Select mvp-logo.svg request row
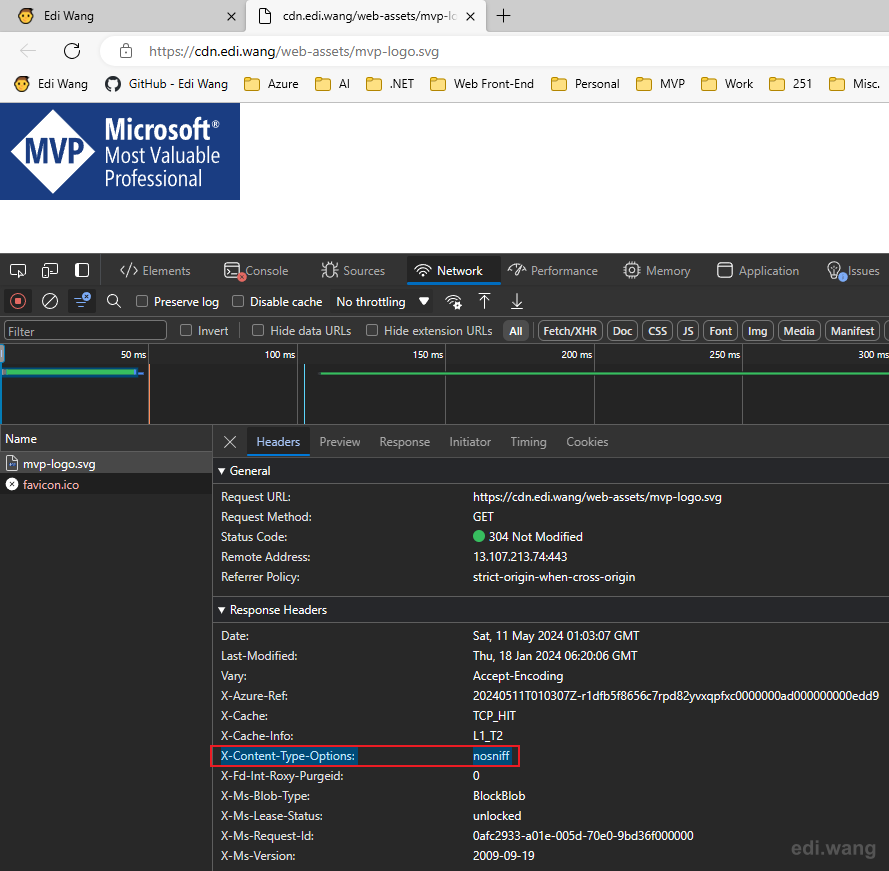This screenshot has width=889, height=871. coord(106,464)
